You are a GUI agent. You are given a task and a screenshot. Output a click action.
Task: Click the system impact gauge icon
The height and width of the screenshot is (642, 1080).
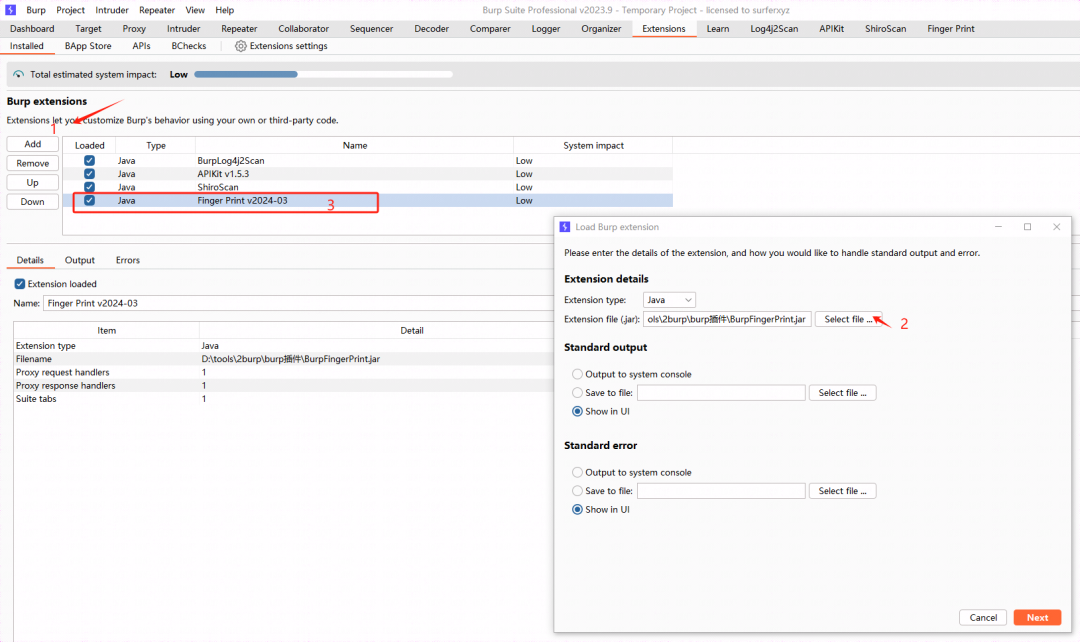[x=19, y=74]
